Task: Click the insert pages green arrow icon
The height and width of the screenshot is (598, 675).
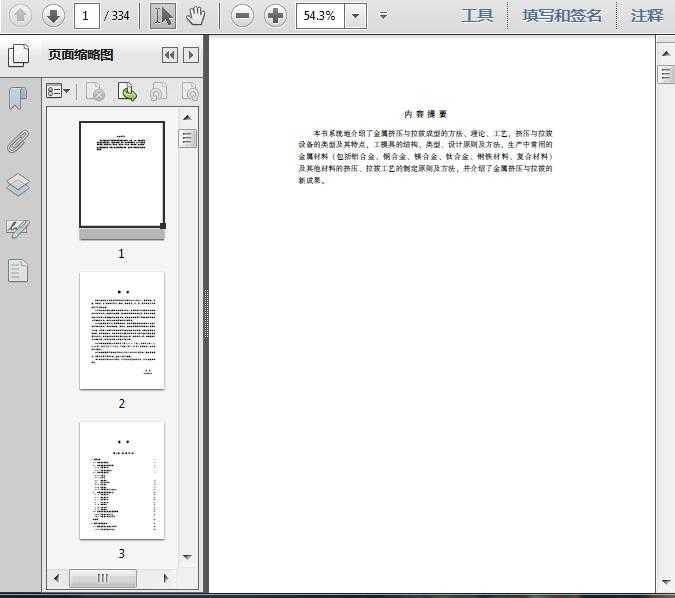Action: point(127,92)
